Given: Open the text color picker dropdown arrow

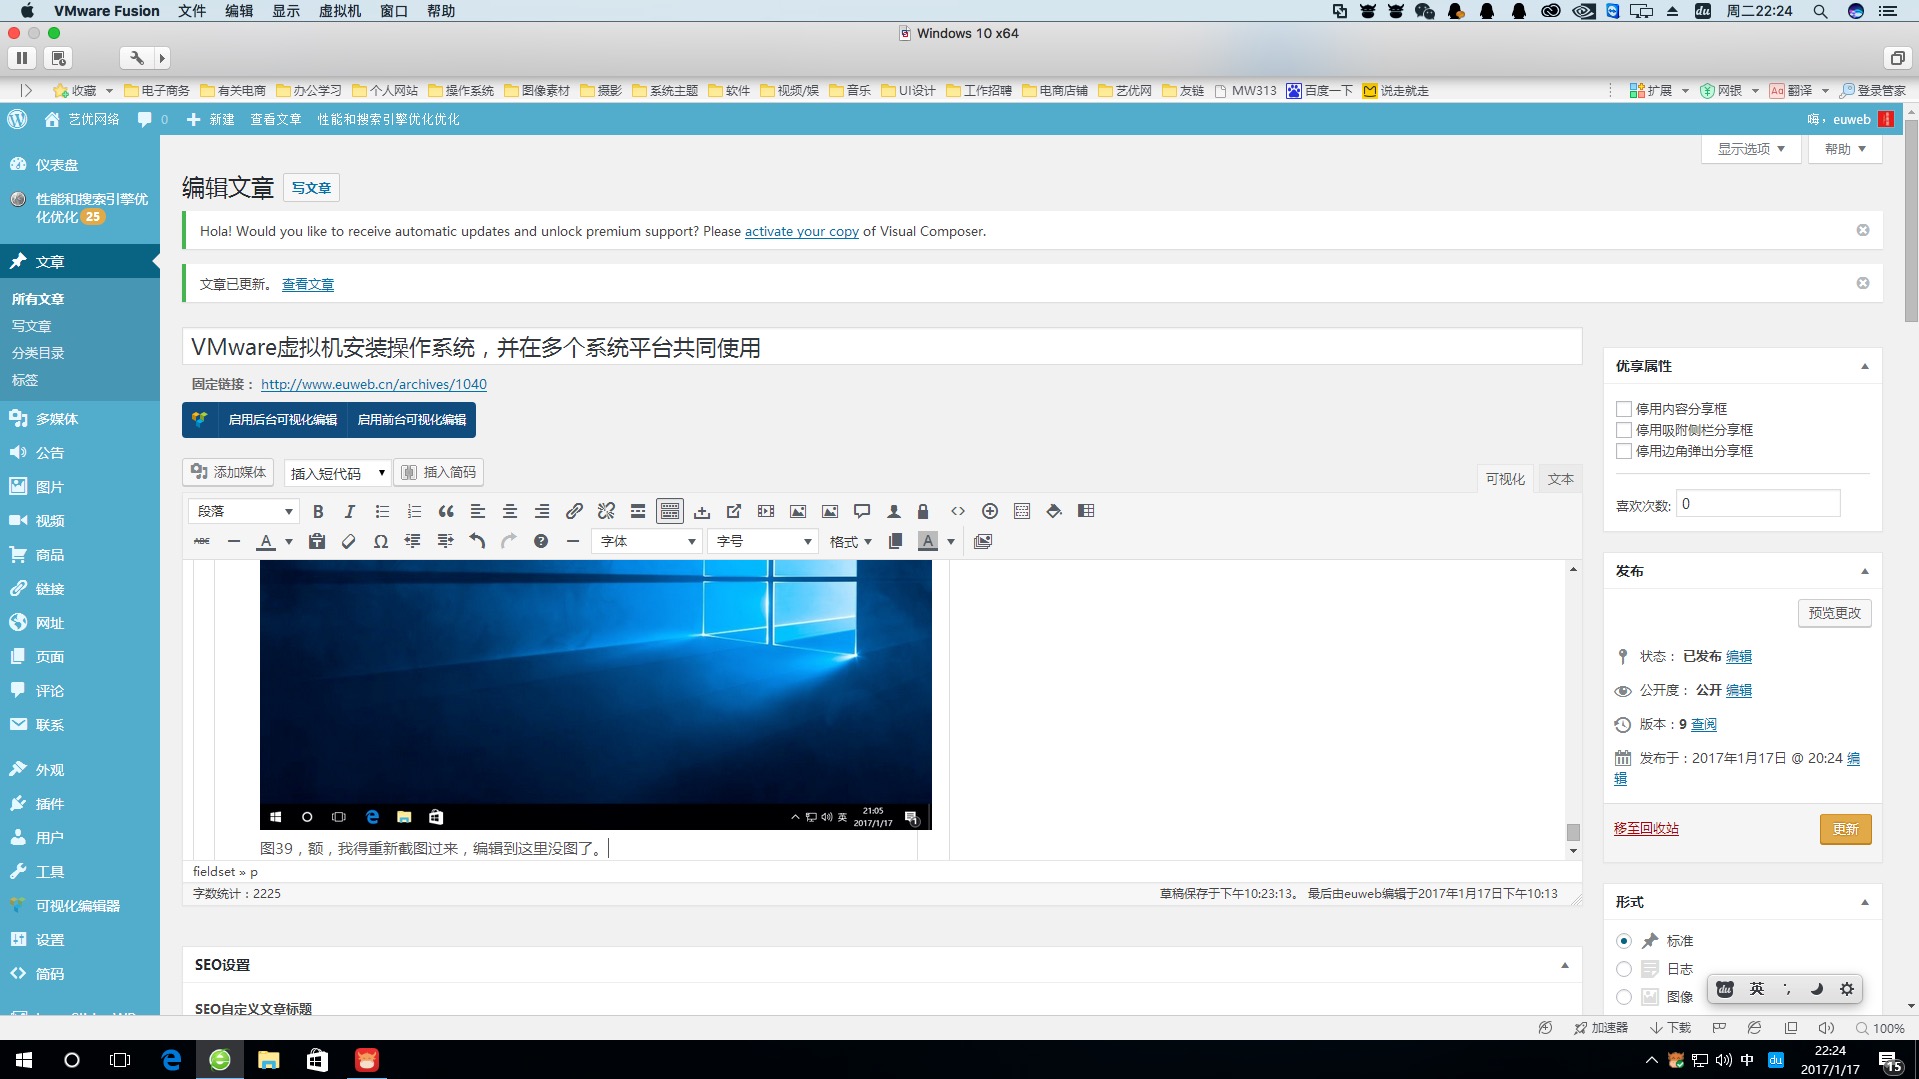Looking at the screenshot, I should tap(289, 542).
